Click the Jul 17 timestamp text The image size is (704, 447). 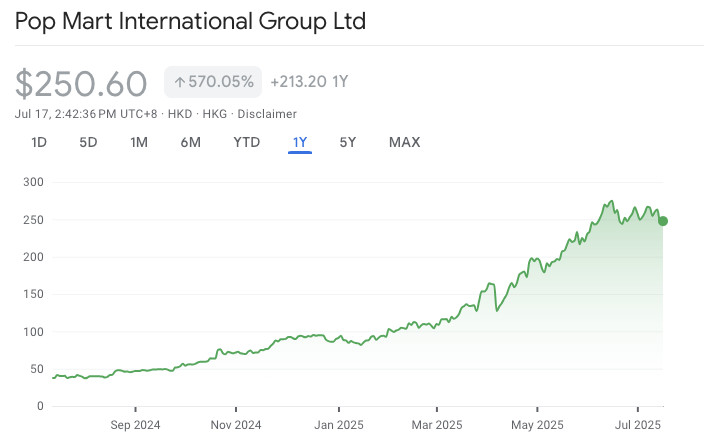point(86,114)
